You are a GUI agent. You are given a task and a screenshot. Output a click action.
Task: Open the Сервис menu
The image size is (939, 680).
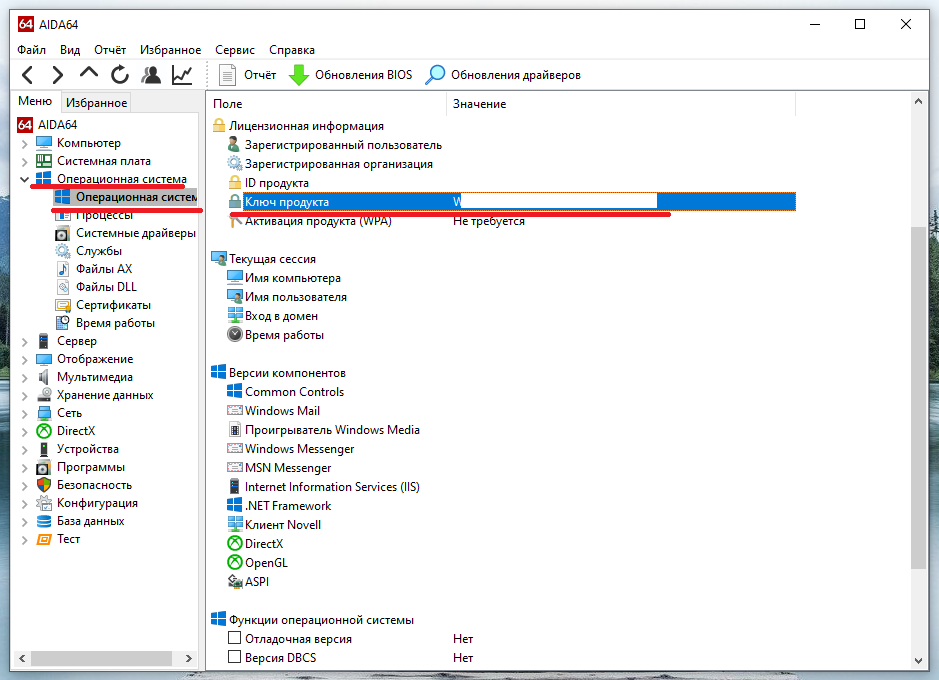click(x=235, y=50)
